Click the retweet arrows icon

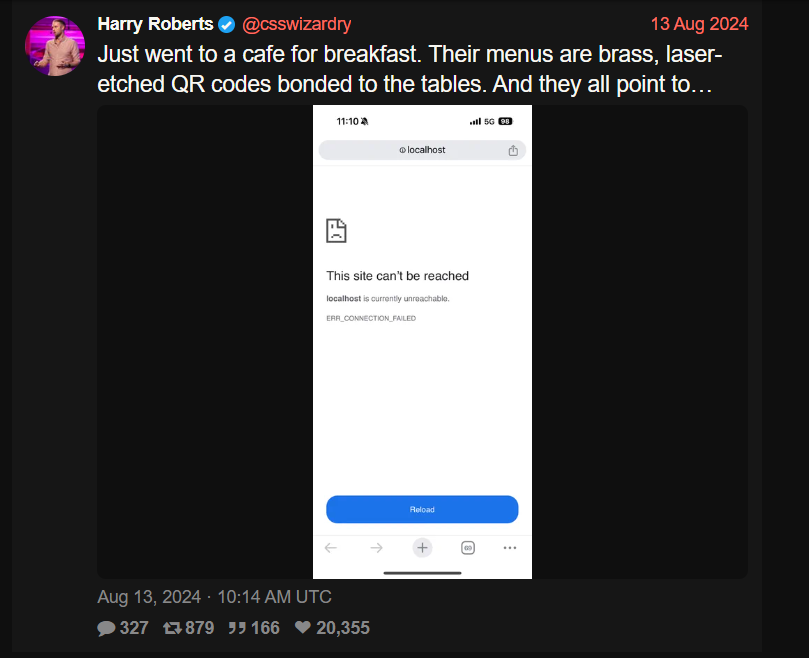(172, 628)
